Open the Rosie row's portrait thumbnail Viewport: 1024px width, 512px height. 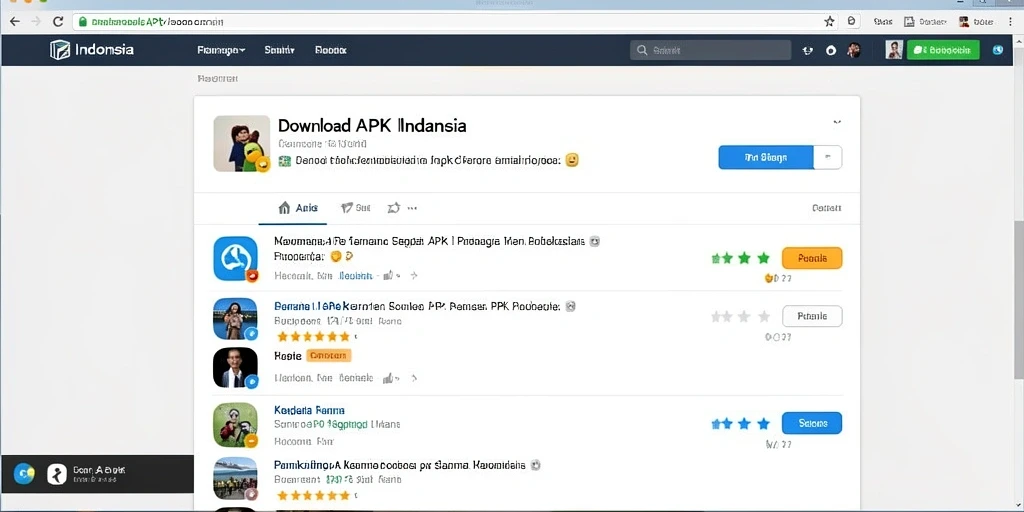click(x=235, y=367)
